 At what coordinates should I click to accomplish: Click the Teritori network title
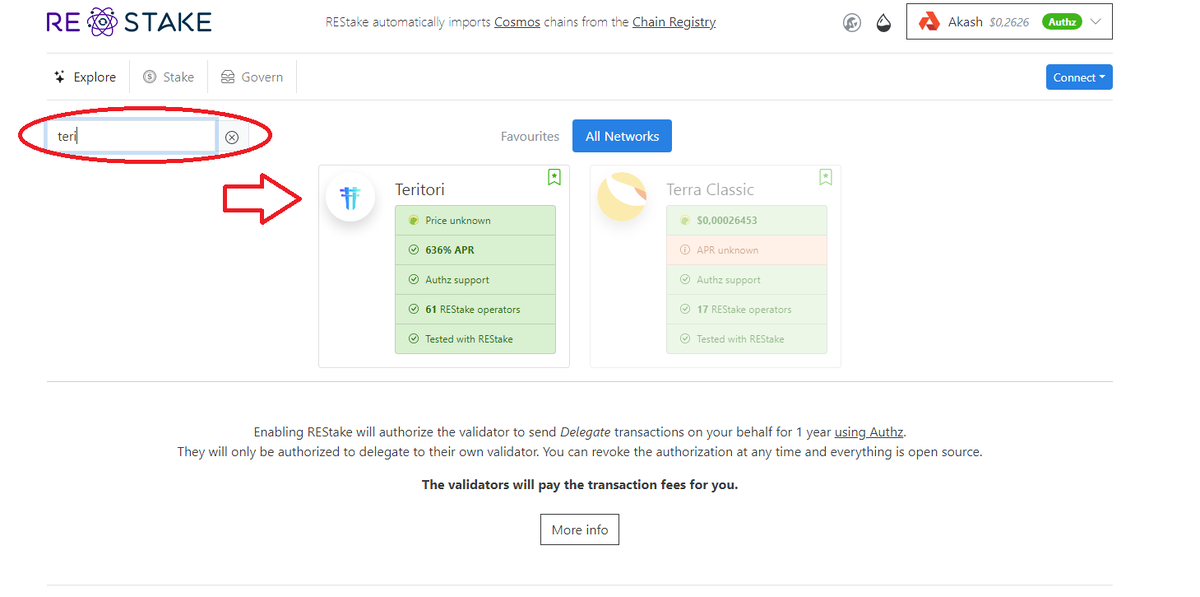coord(420,189)
